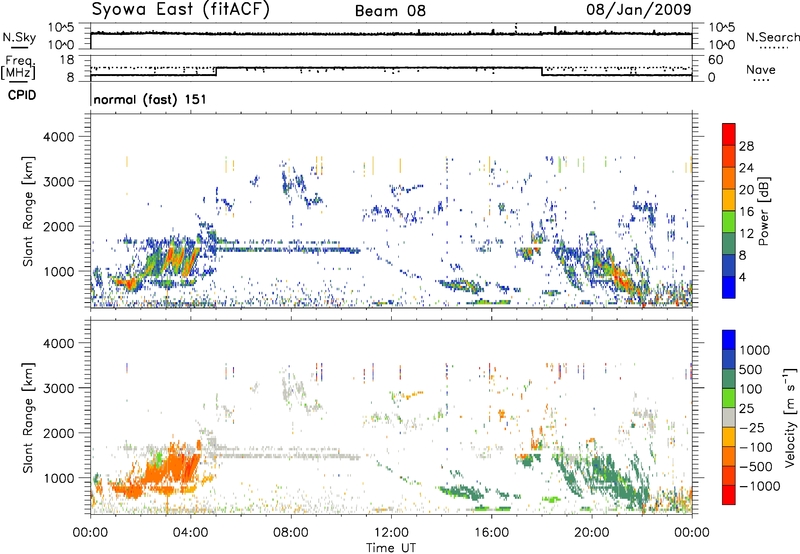800x554 pixels.
Task: Click the '1000' label on Velocity colorbar
Action: [x=755, y=350]
